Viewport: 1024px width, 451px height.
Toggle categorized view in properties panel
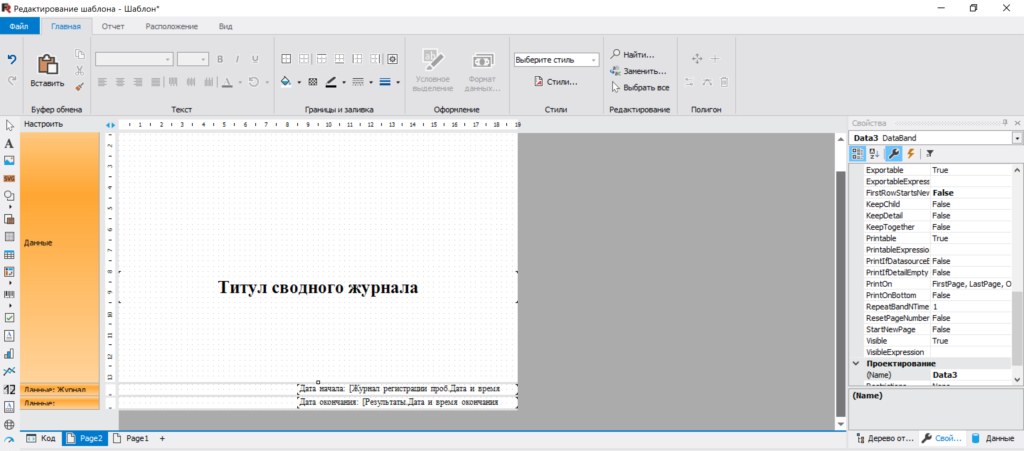(x=857, y=153)
